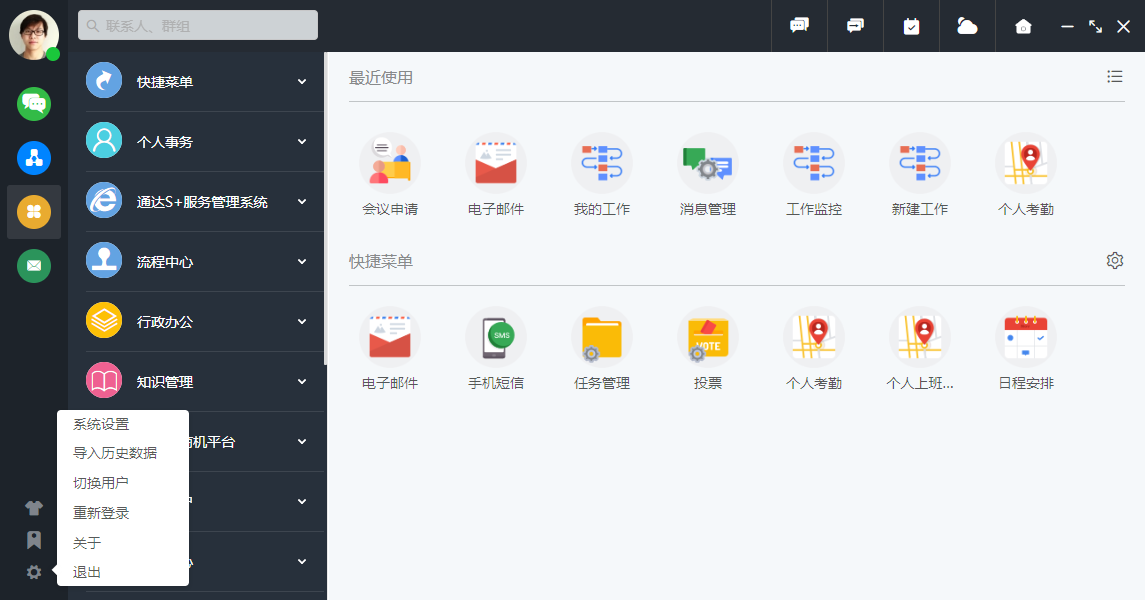Switch to the chat messages sidebar tab
This screenshot has height=600, width=1145.
34,104
